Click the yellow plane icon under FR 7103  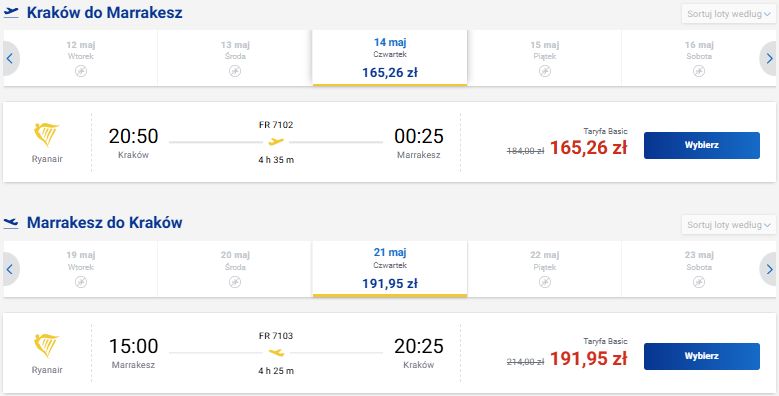[x=276, y=353]
